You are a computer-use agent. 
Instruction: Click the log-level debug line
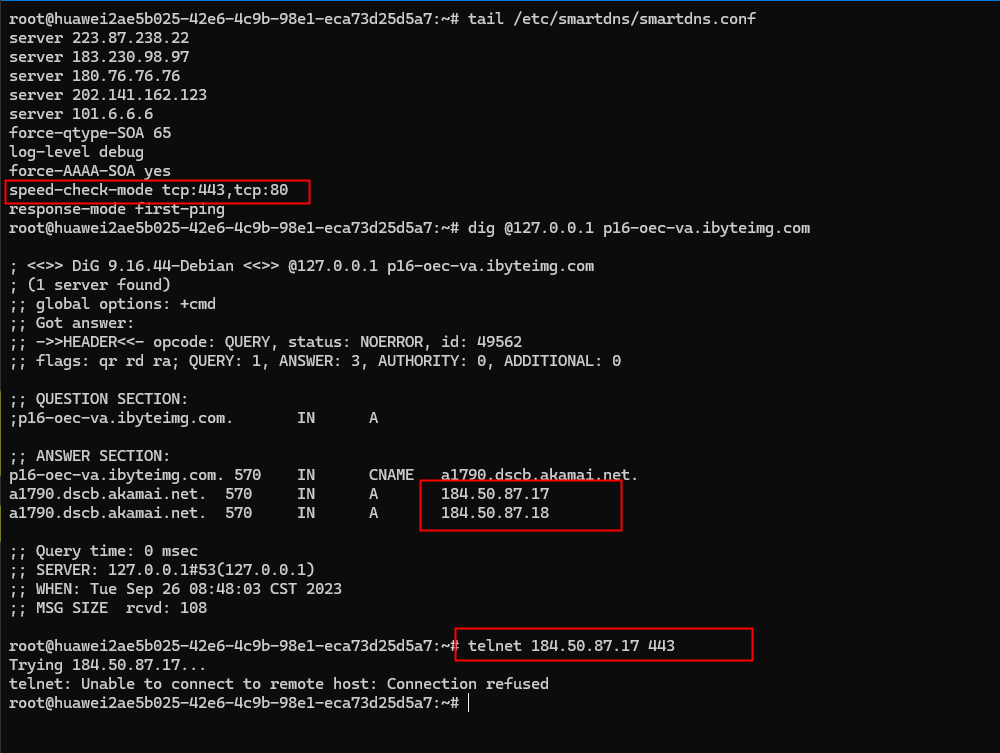click(76, 151)
